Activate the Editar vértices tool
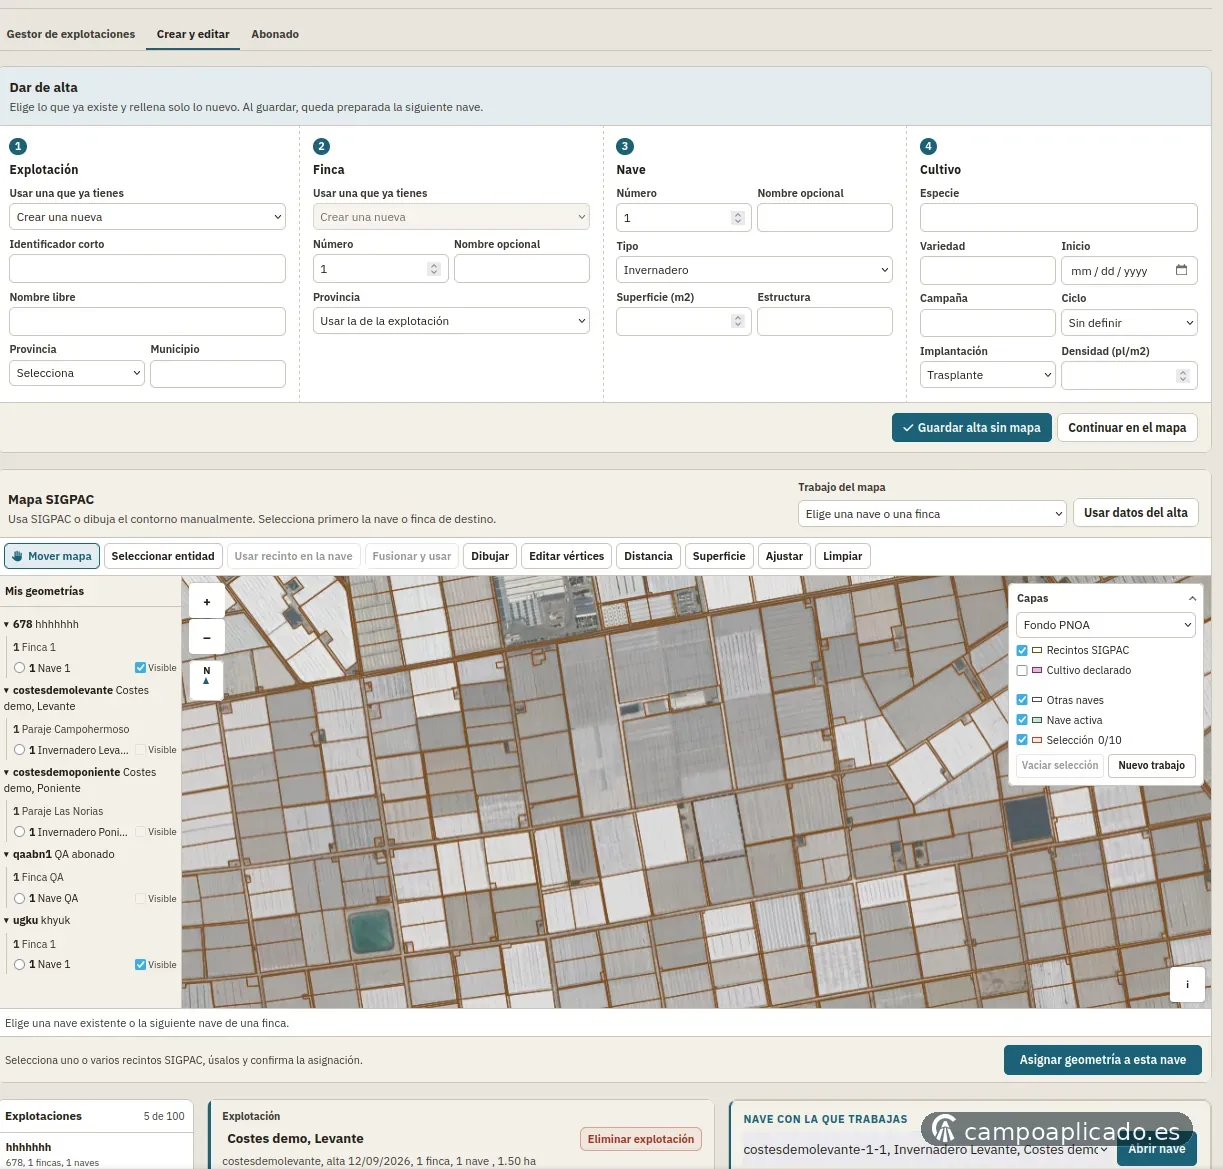This screenshot has width=1223, height=1169. pos(567,556)
